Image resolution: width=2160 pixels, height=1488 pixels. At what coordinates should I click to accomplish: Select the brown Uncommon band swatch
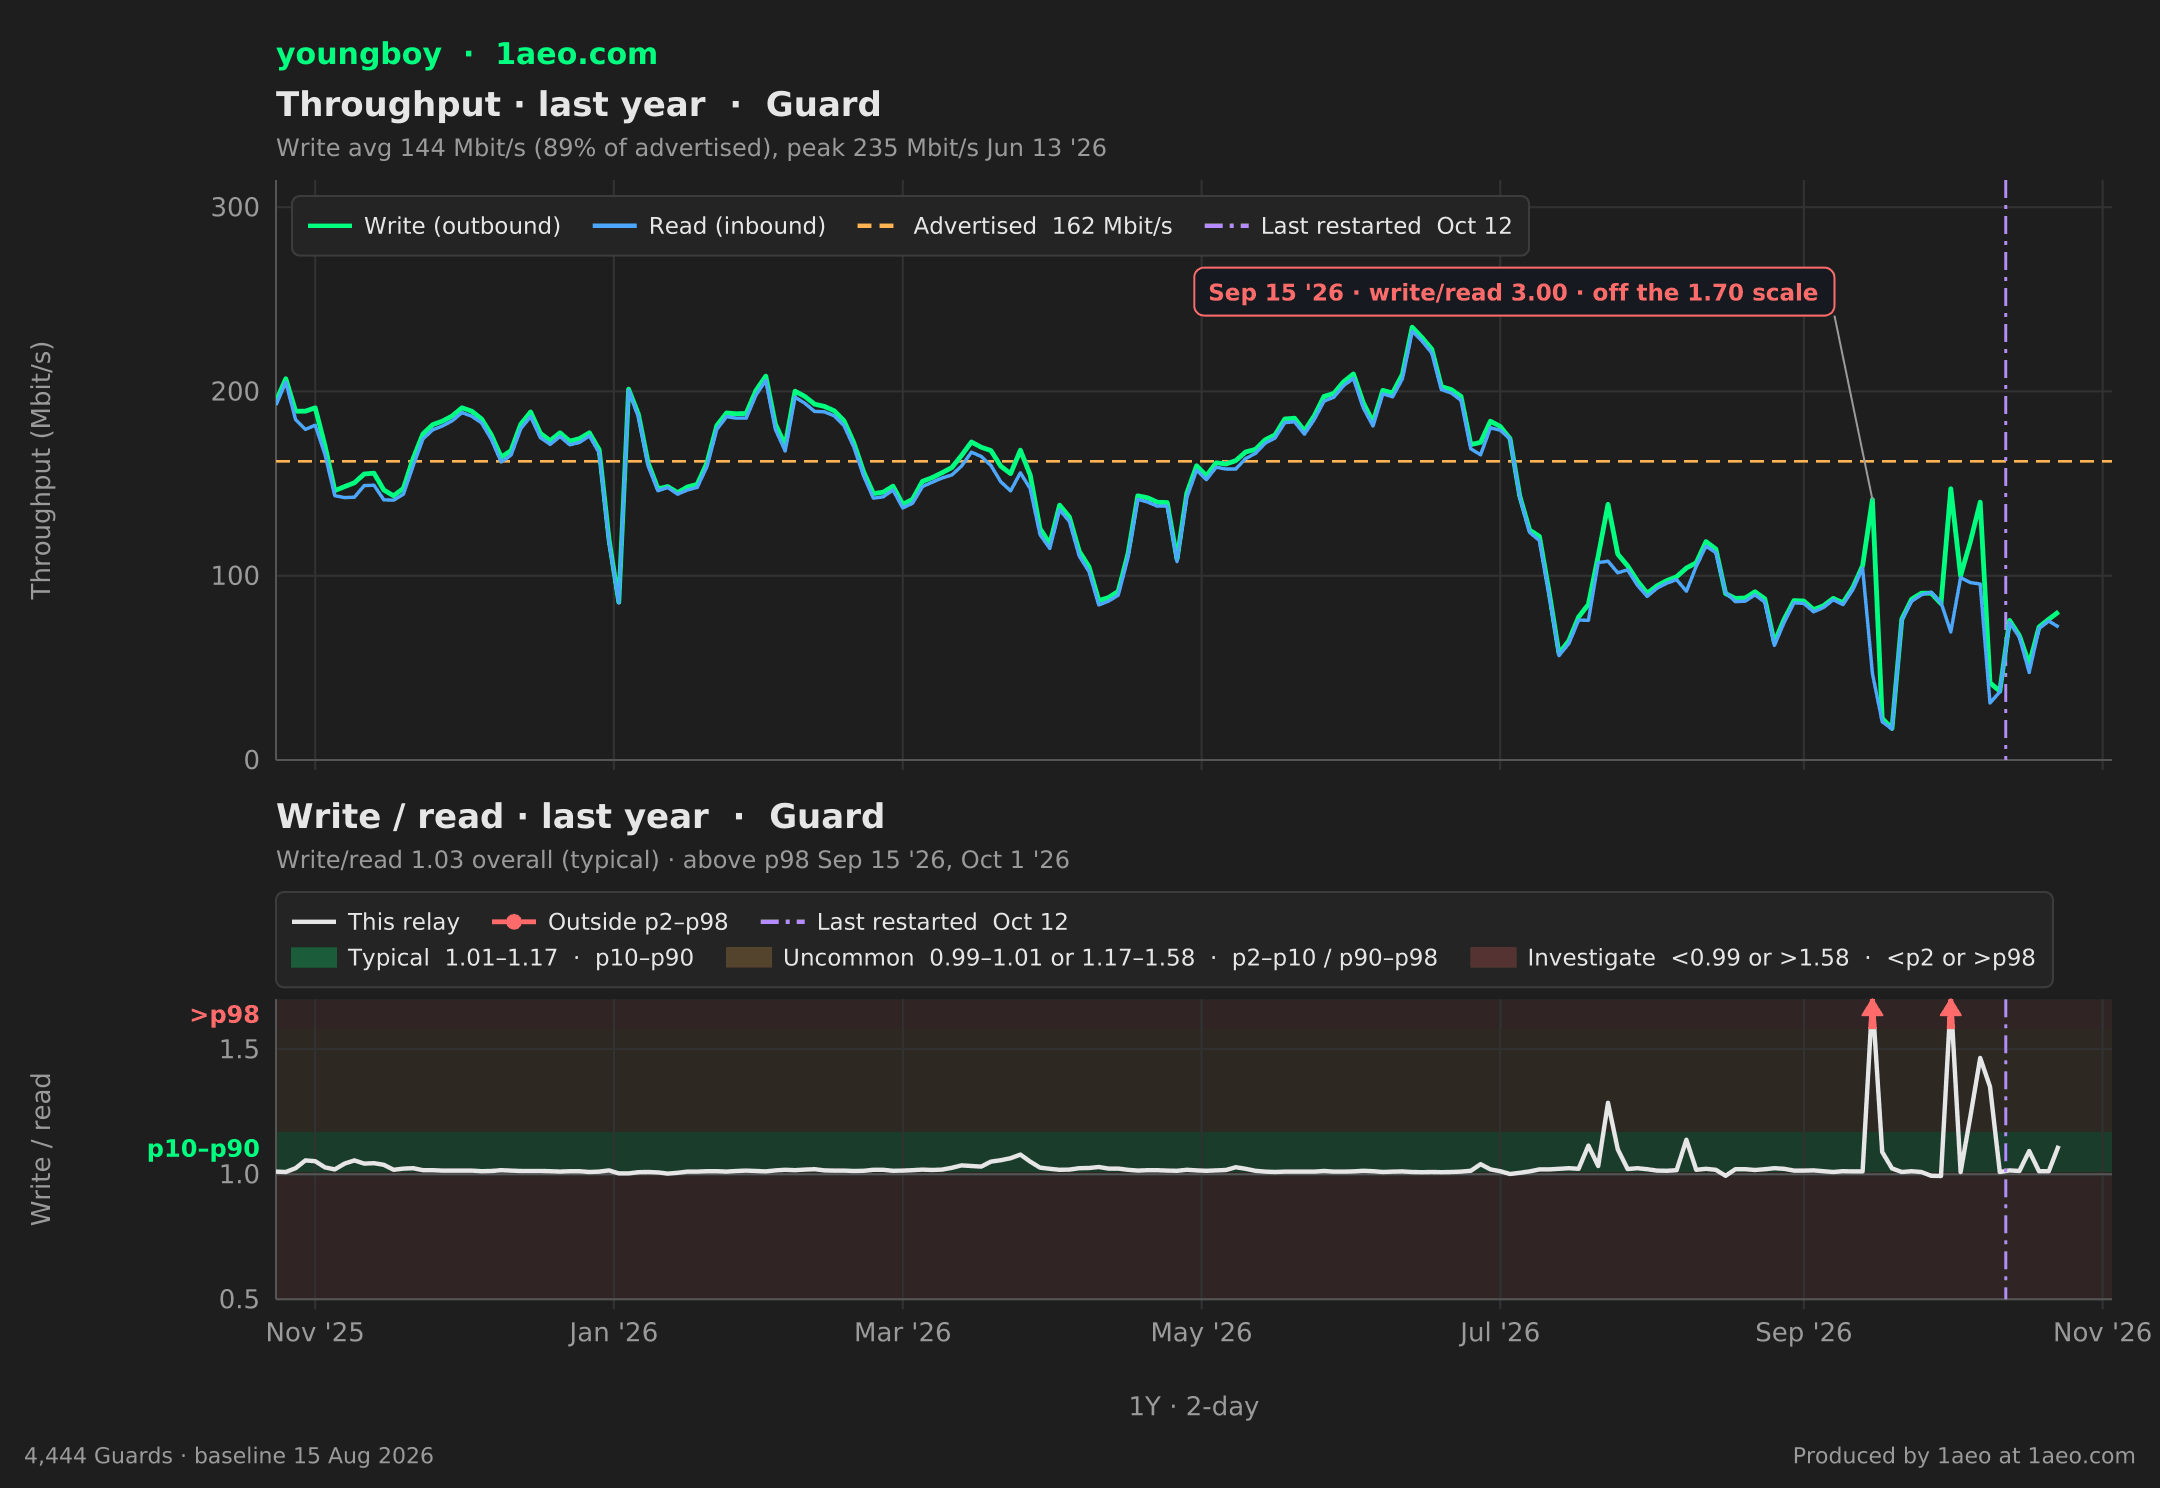point(748,958)
